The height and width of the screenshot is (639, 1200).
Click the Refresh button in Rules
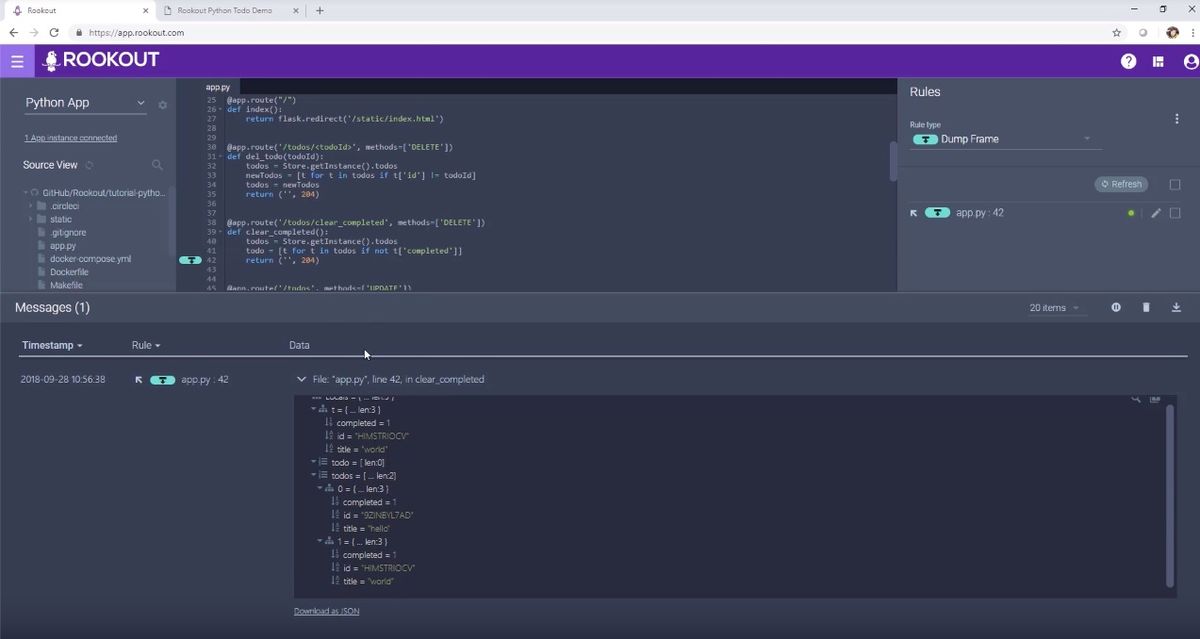coord(1120,184)
